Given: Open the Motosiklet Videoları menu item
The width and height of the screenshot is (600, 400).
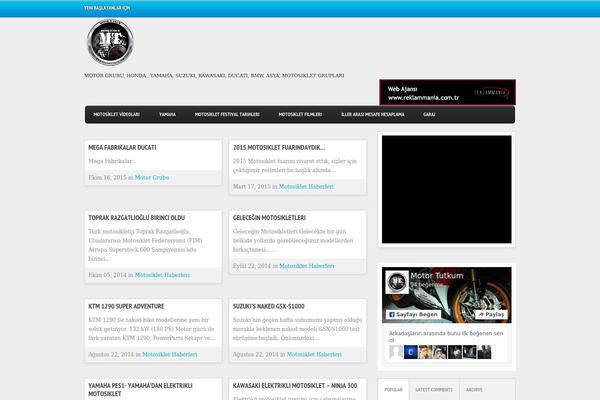Looking at the screenshot, I should (116, 114).
